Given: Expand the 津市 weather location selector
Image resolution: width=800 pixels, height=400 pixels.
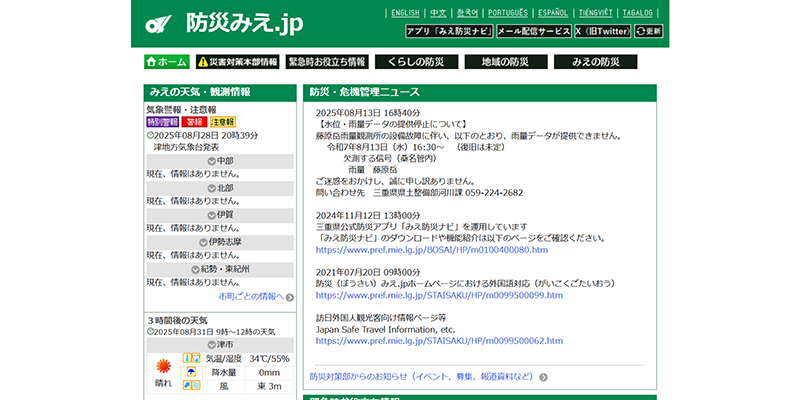Looking at the screenshot, I should (x=220, y=345).
